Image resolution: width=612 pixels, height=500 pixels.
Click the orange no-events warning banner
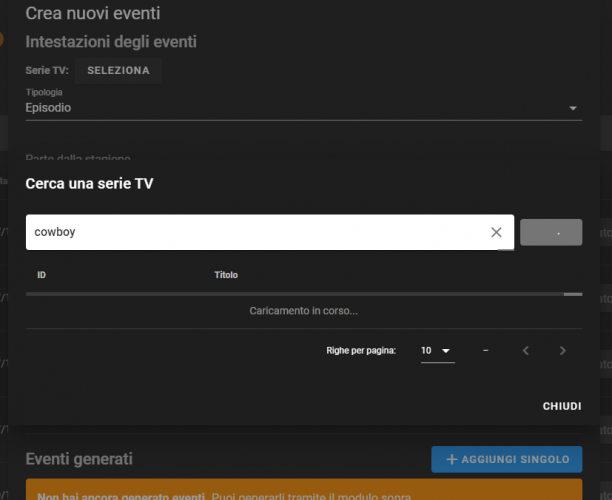pyautogui.click(x=304, y=489)
